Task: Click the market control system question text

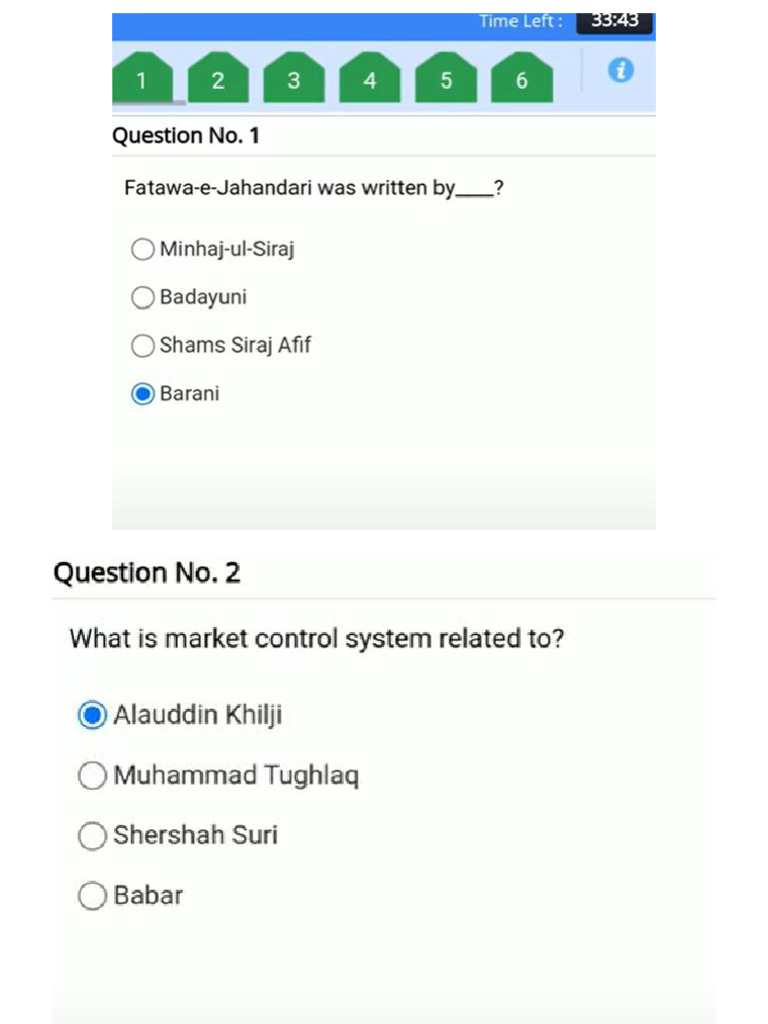Action: 317,638
